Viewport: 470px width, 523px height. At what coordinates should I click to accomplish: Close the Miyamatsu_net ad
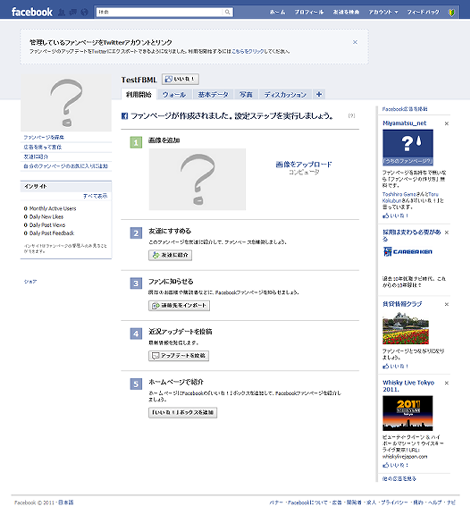click(x=447, y=123)
